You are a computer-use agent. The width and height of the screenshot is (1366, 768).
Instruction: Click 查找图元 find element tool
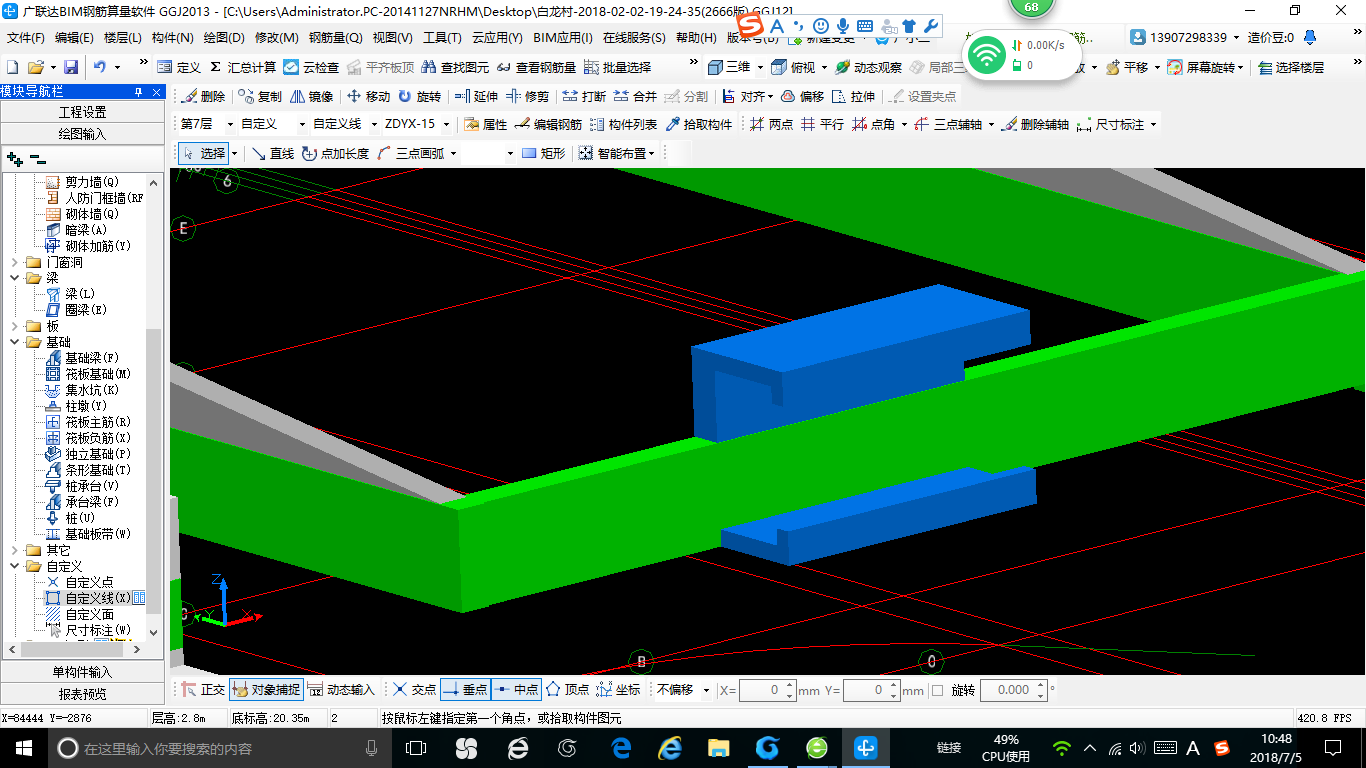click(x=455, y=67)
